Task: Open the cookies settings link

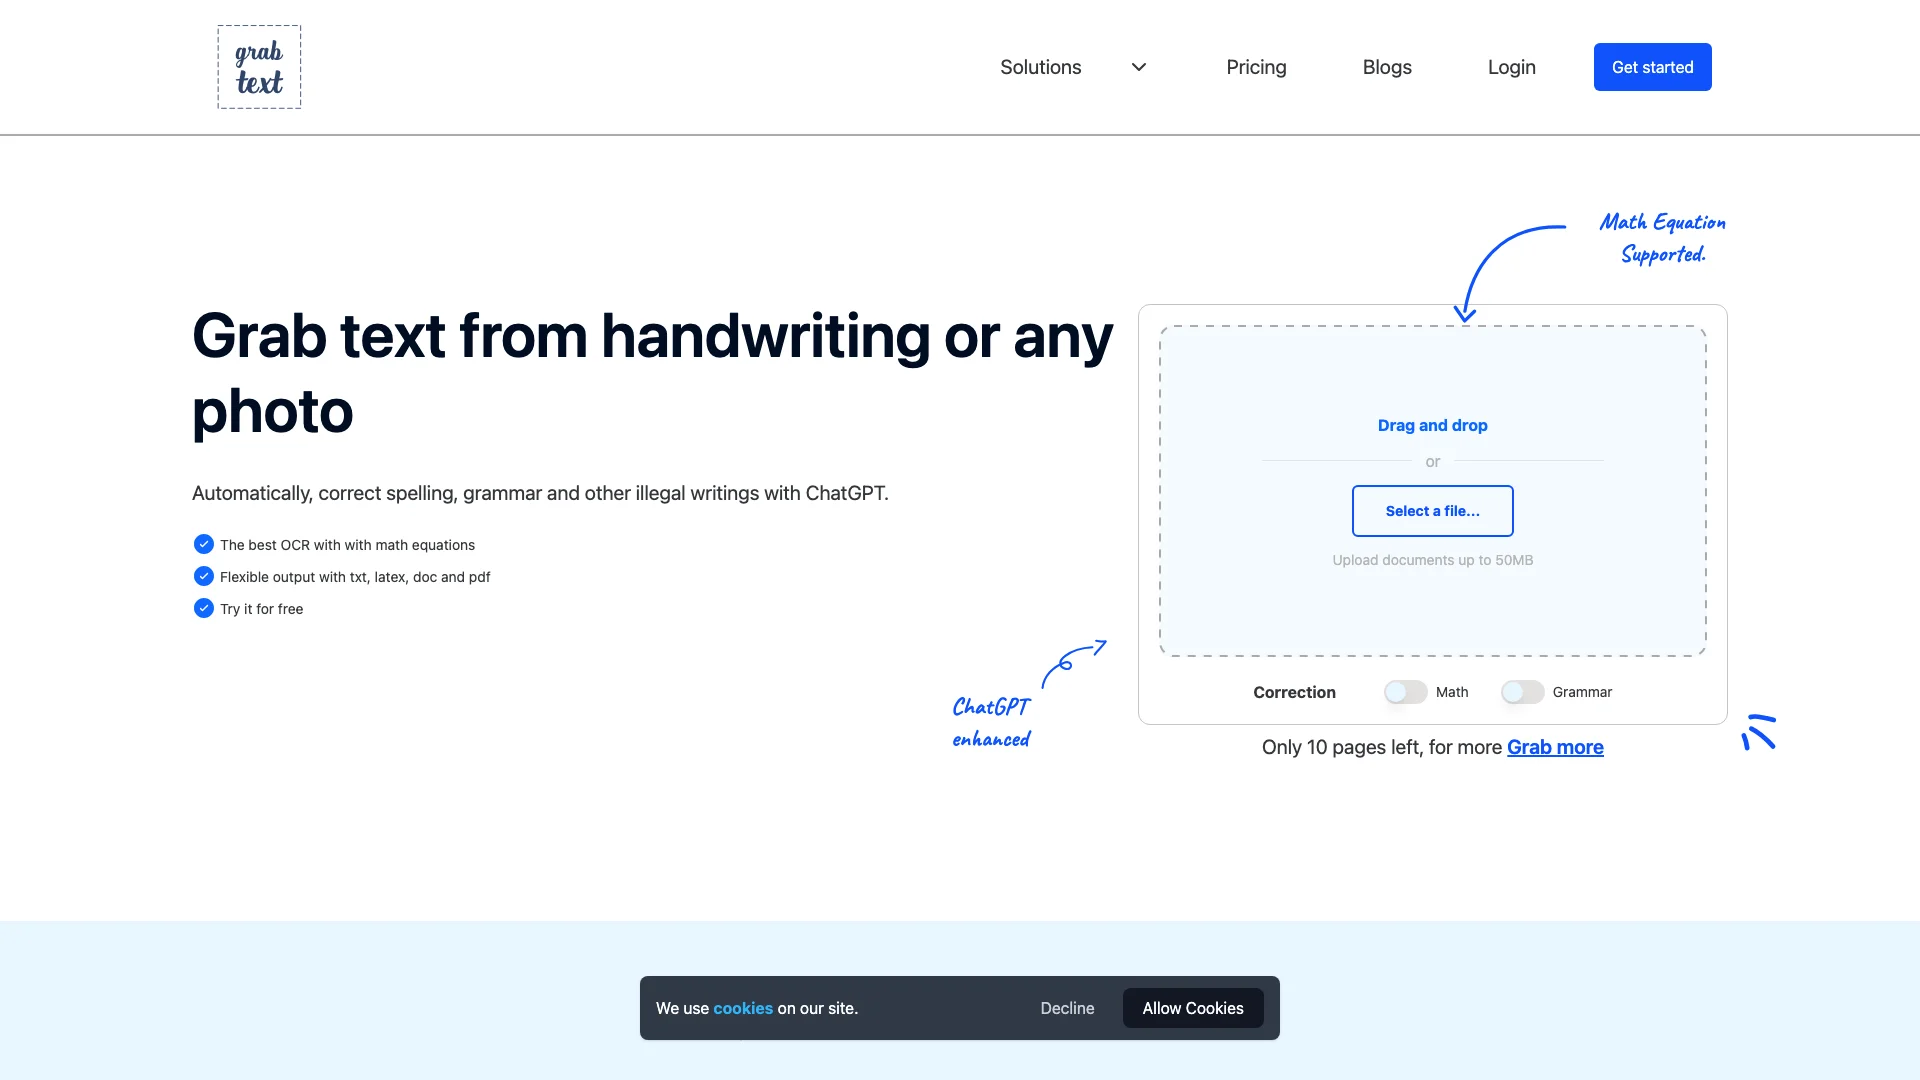Action: (742, 1007)
